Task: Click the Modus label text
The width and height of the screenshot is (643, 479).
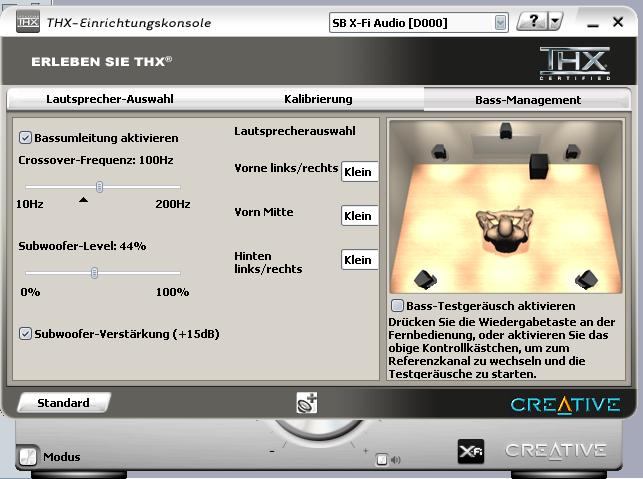Action: pyautogui.click(x=62, y=456)
